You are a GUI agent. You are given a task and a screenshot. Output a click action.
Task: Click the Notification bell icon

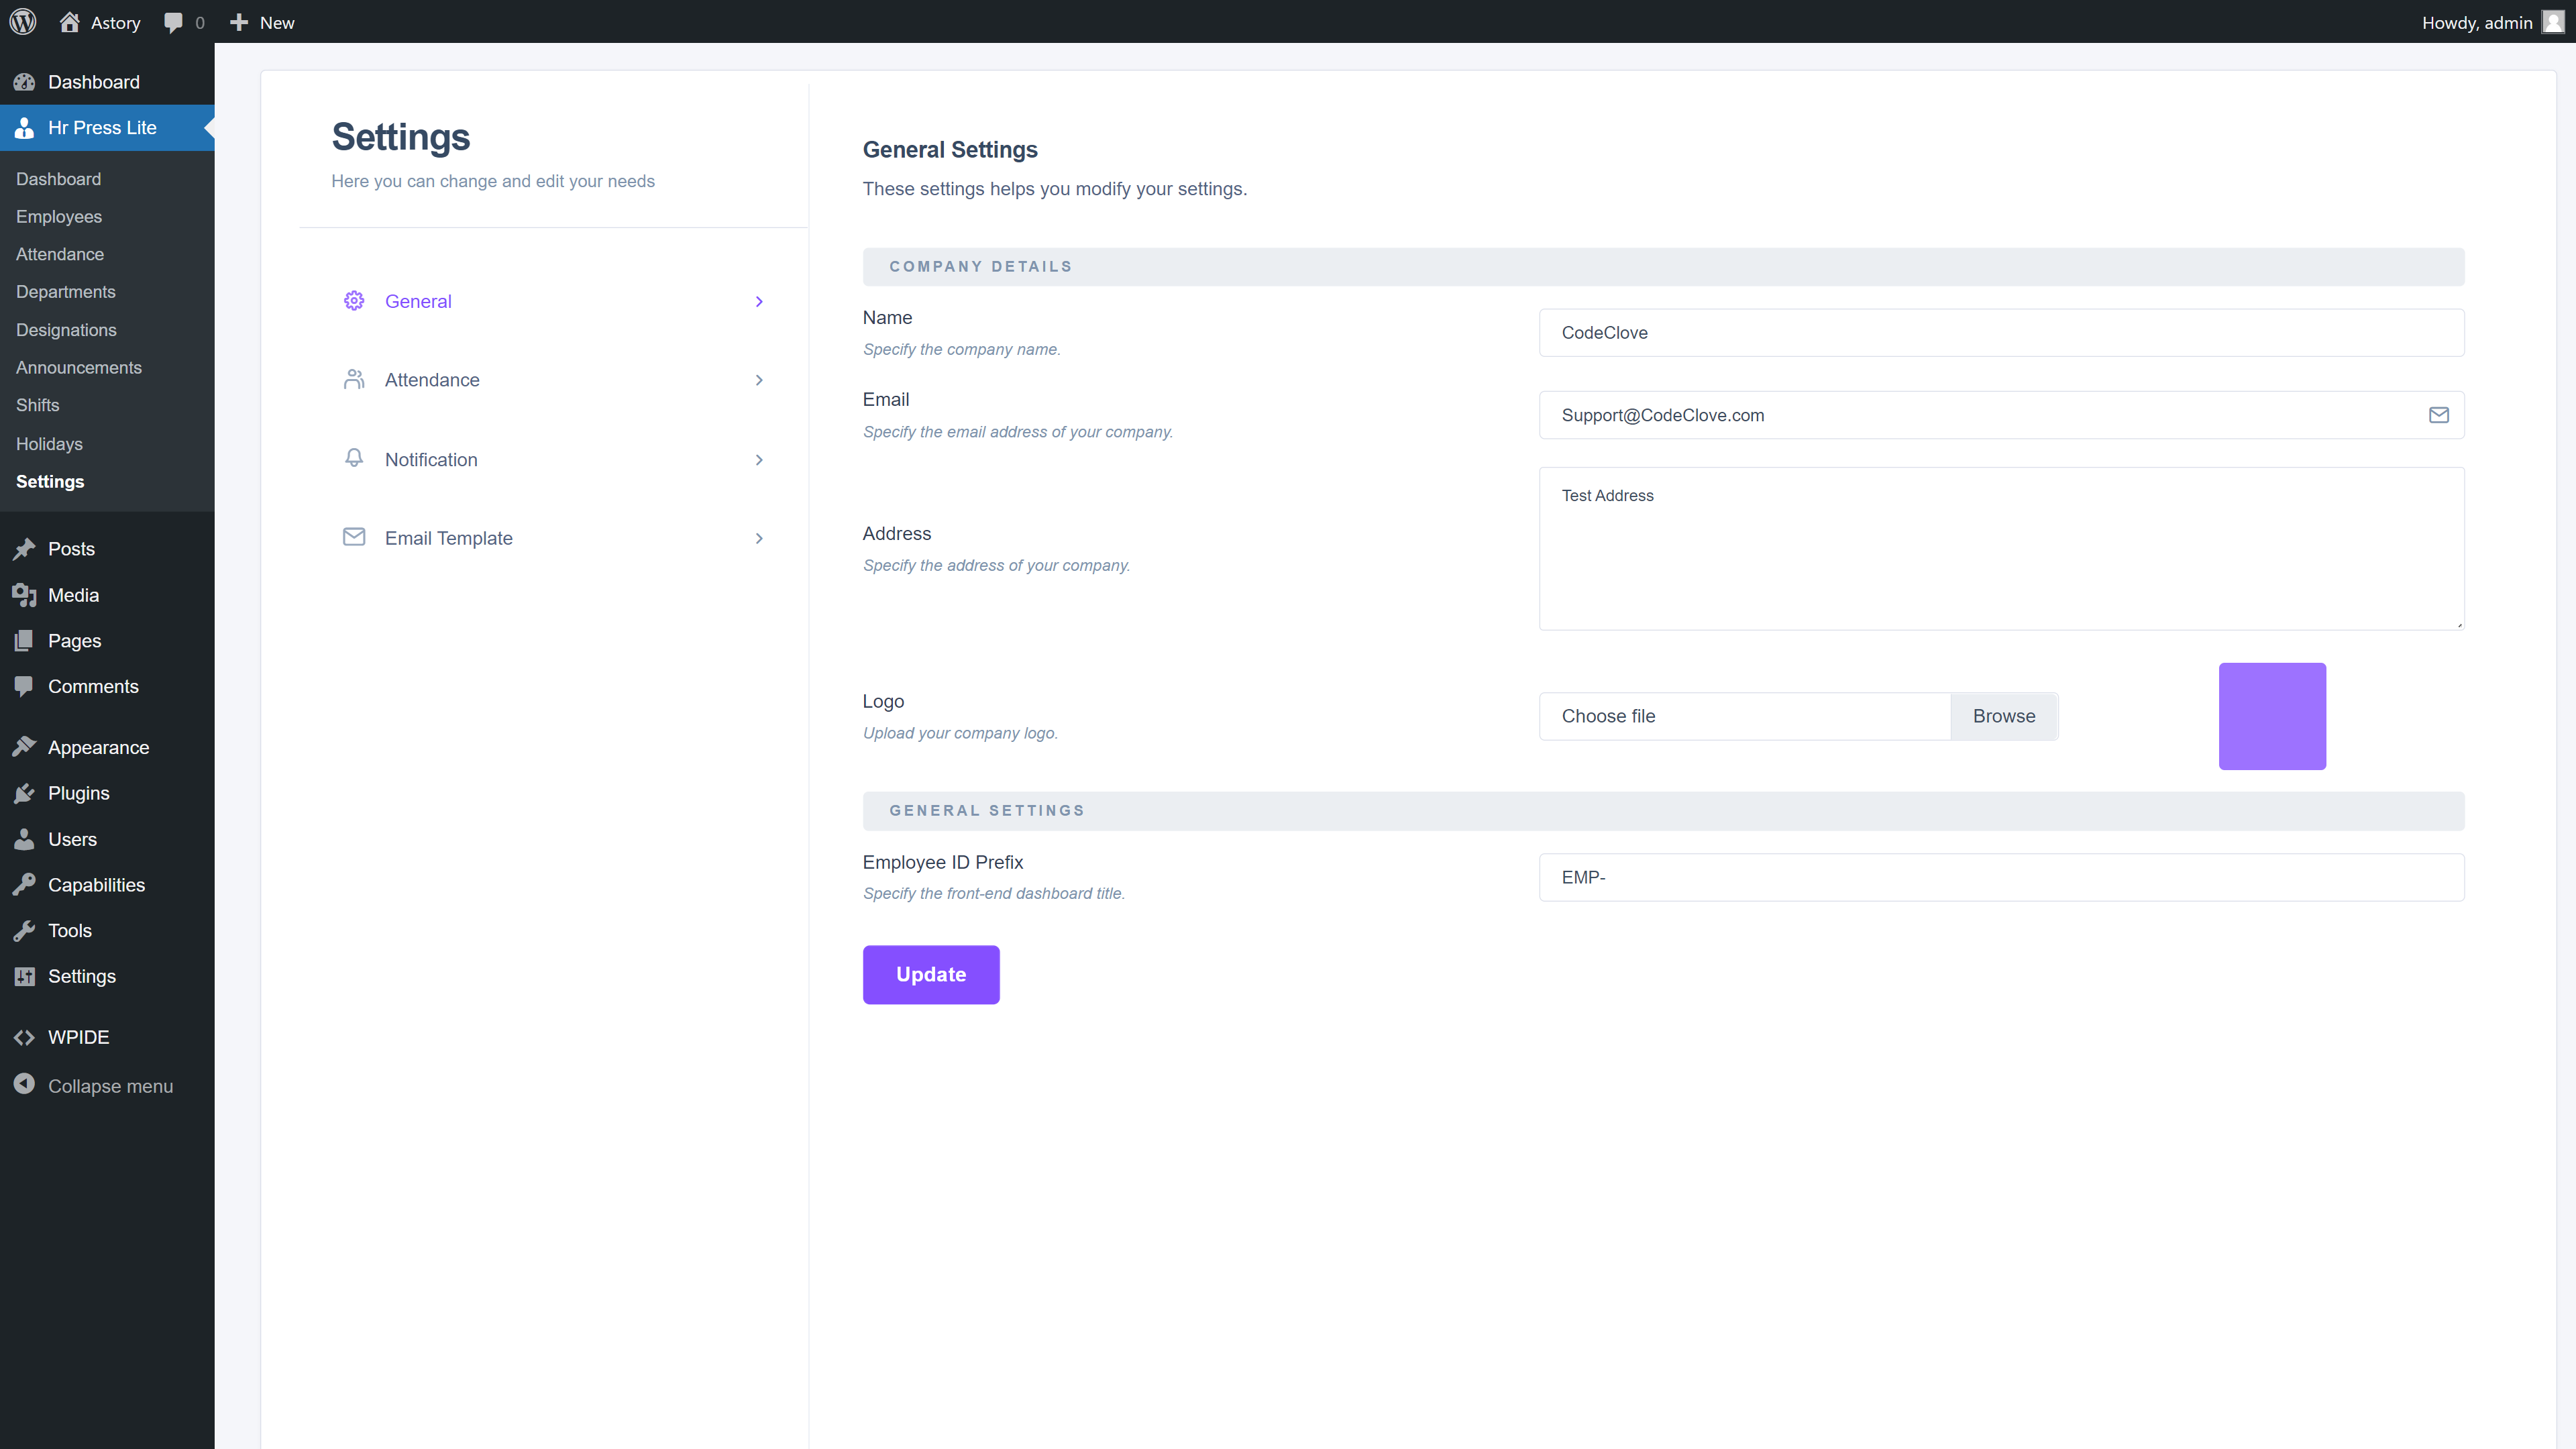(x=354, y=458)
